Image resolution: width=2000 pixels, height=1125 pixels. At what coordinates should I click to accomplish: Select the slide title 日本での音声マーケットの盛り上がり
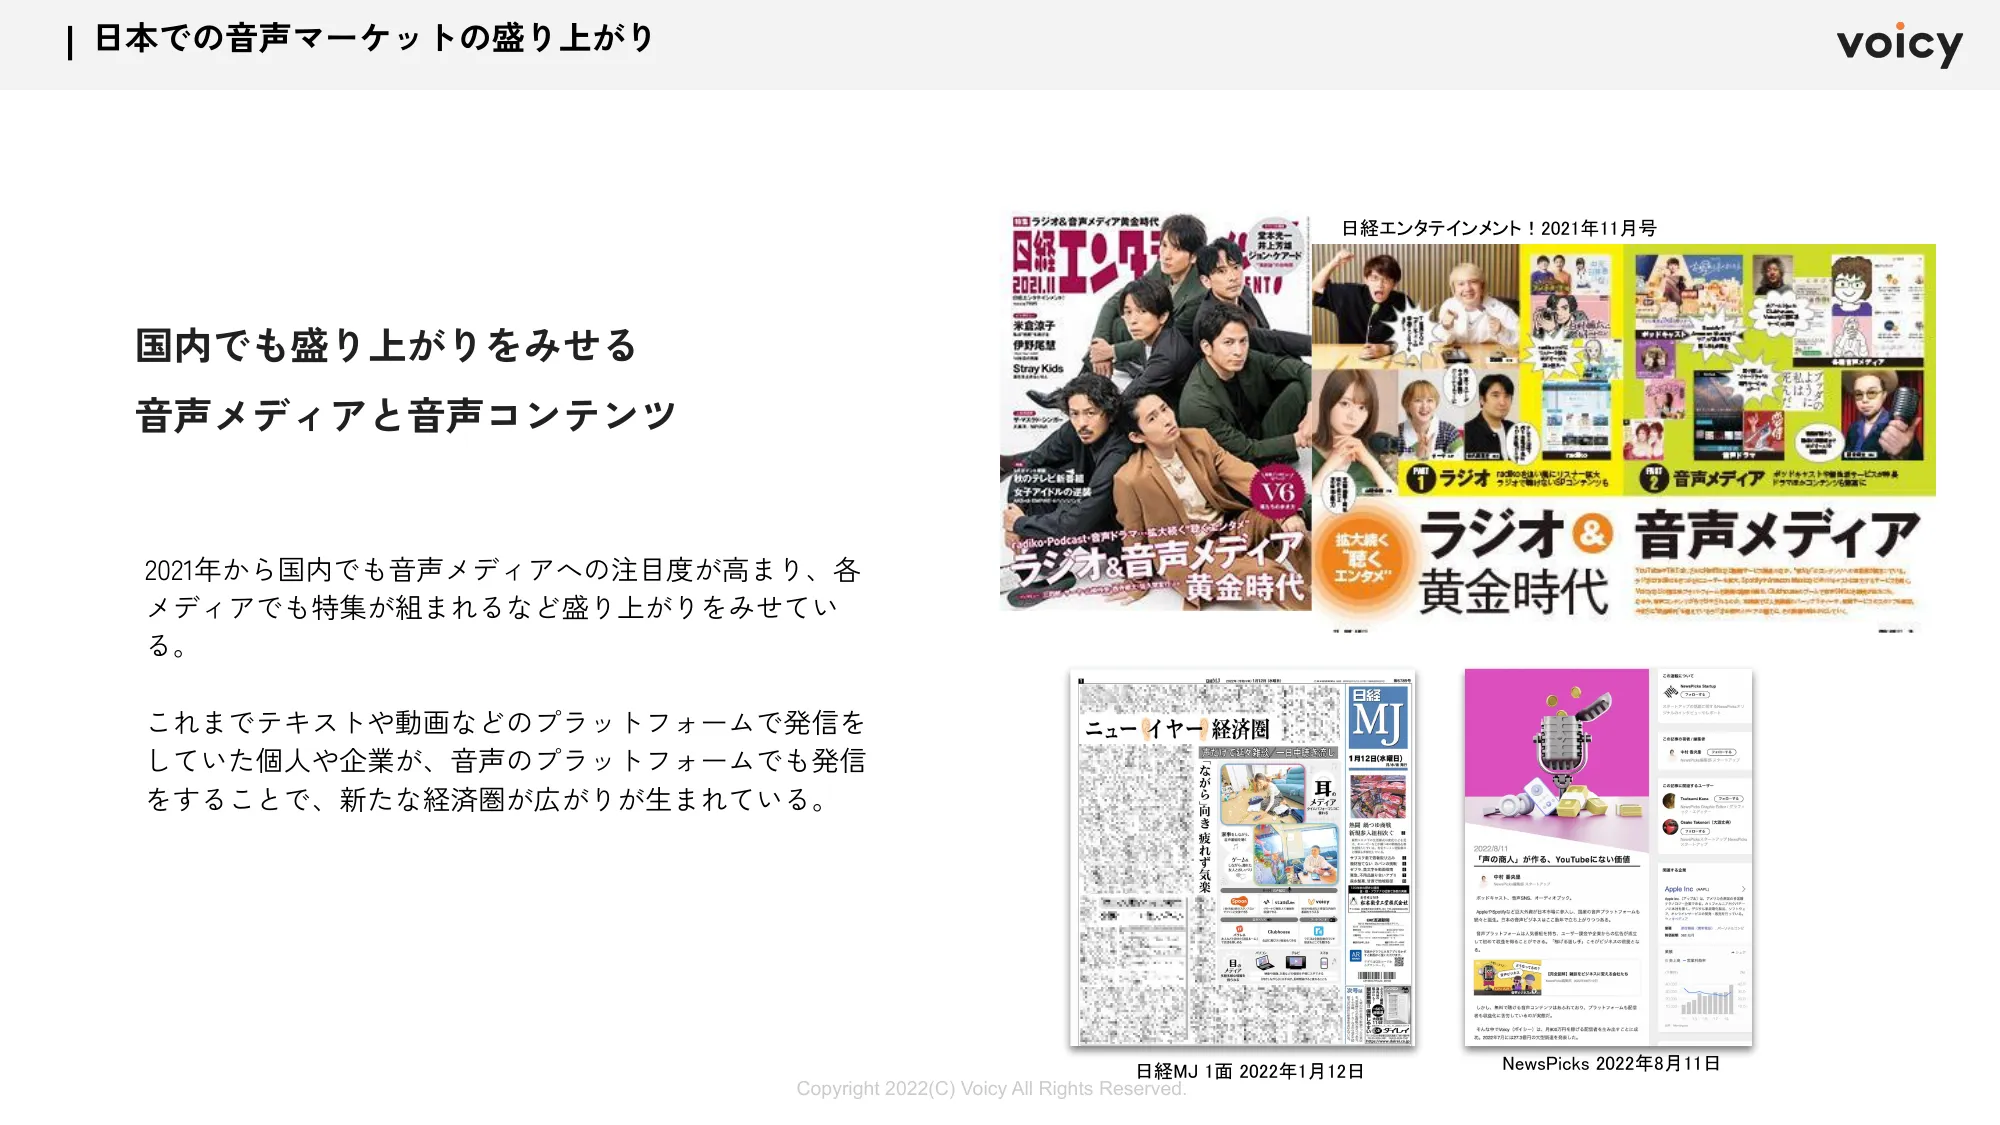click(374, 39)
